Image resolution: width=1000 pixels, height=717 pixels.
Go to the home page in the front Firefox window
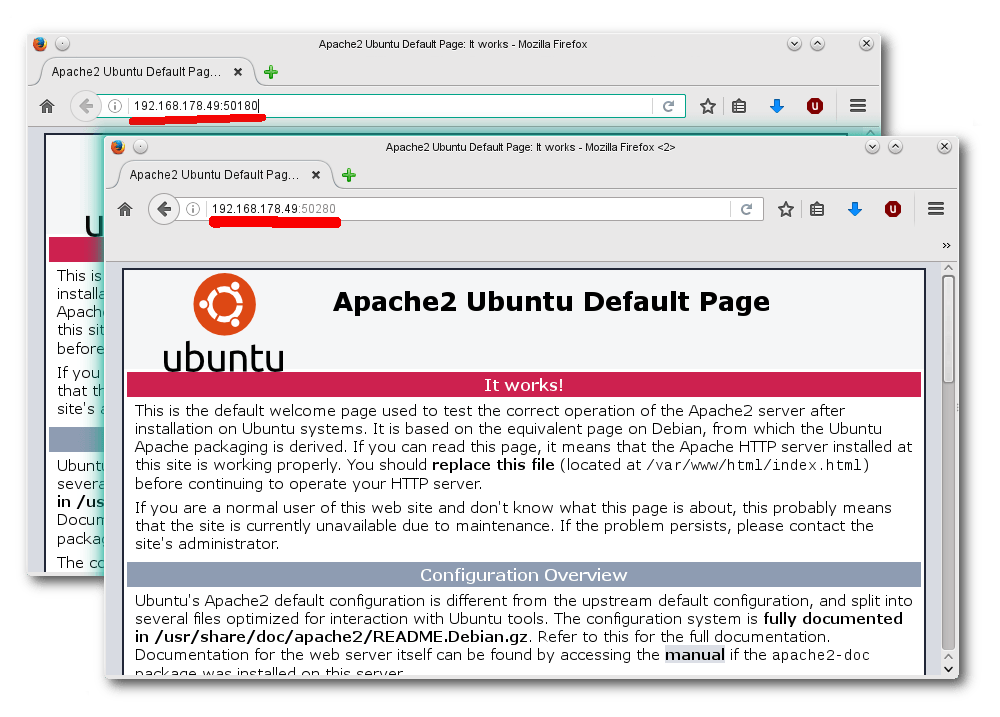(125, 209)
